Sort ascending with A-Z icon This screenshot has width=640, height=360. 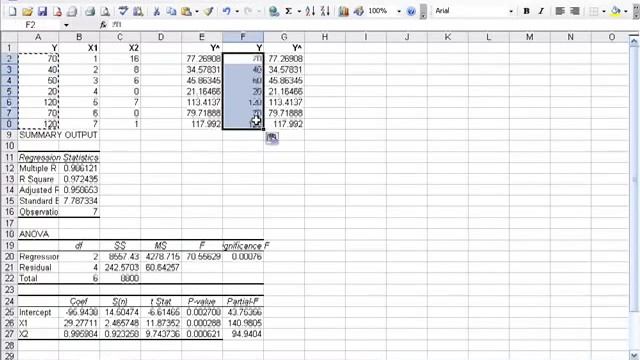[x=310, y=11]
